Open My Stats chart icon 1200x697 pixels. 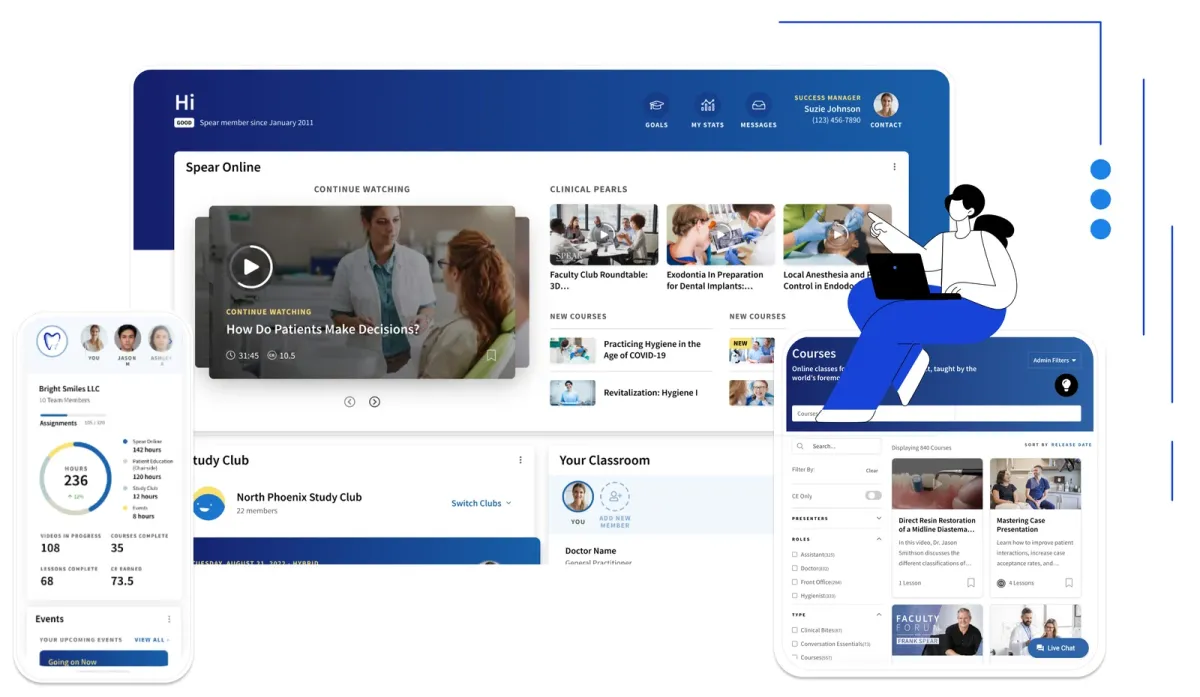point(707,106)
